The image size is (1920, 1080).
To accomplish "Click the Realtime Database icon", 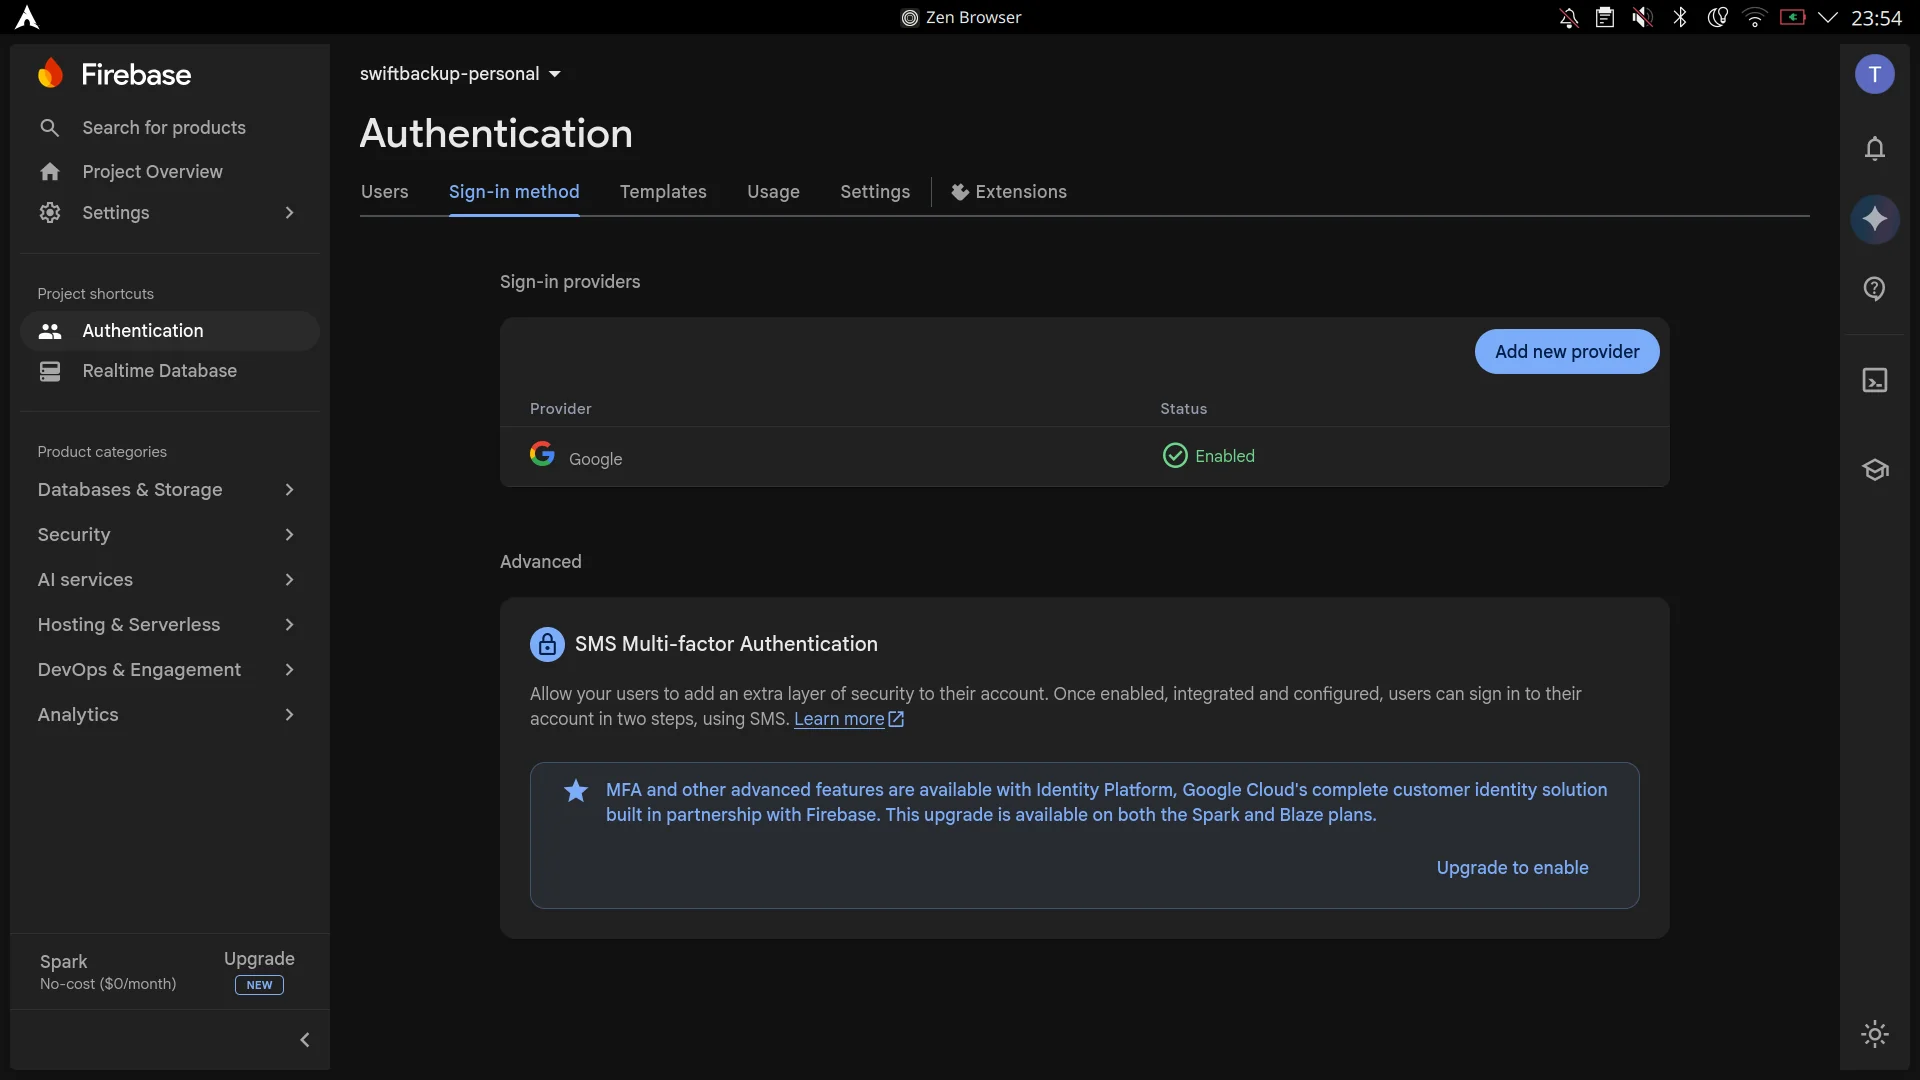I will (50, 371).
